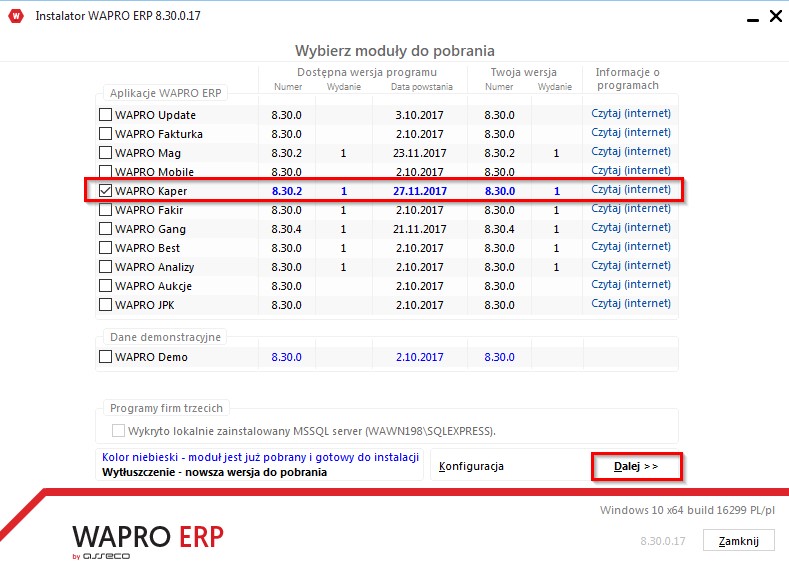Open Czytaj (internet) link for WAPRO Fakir
This screenshot has height=566, width=789.
click(631, 209)
